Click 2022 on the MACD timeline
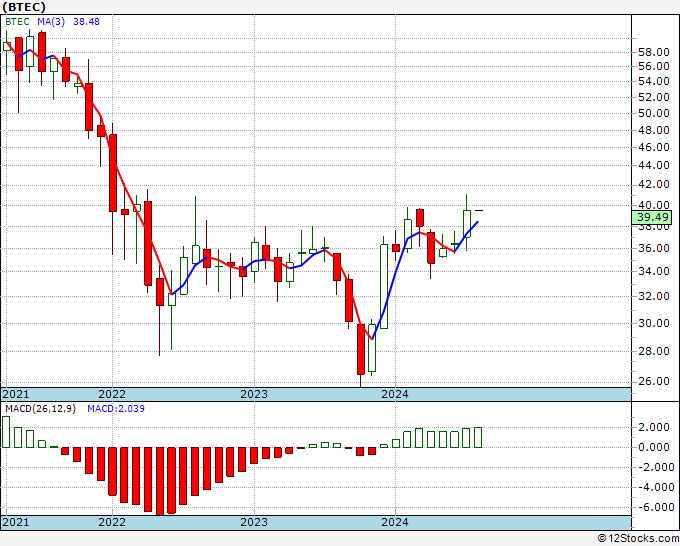Image resolution: width=680 pixels, height=546 pixels. [x=112, y=522]
